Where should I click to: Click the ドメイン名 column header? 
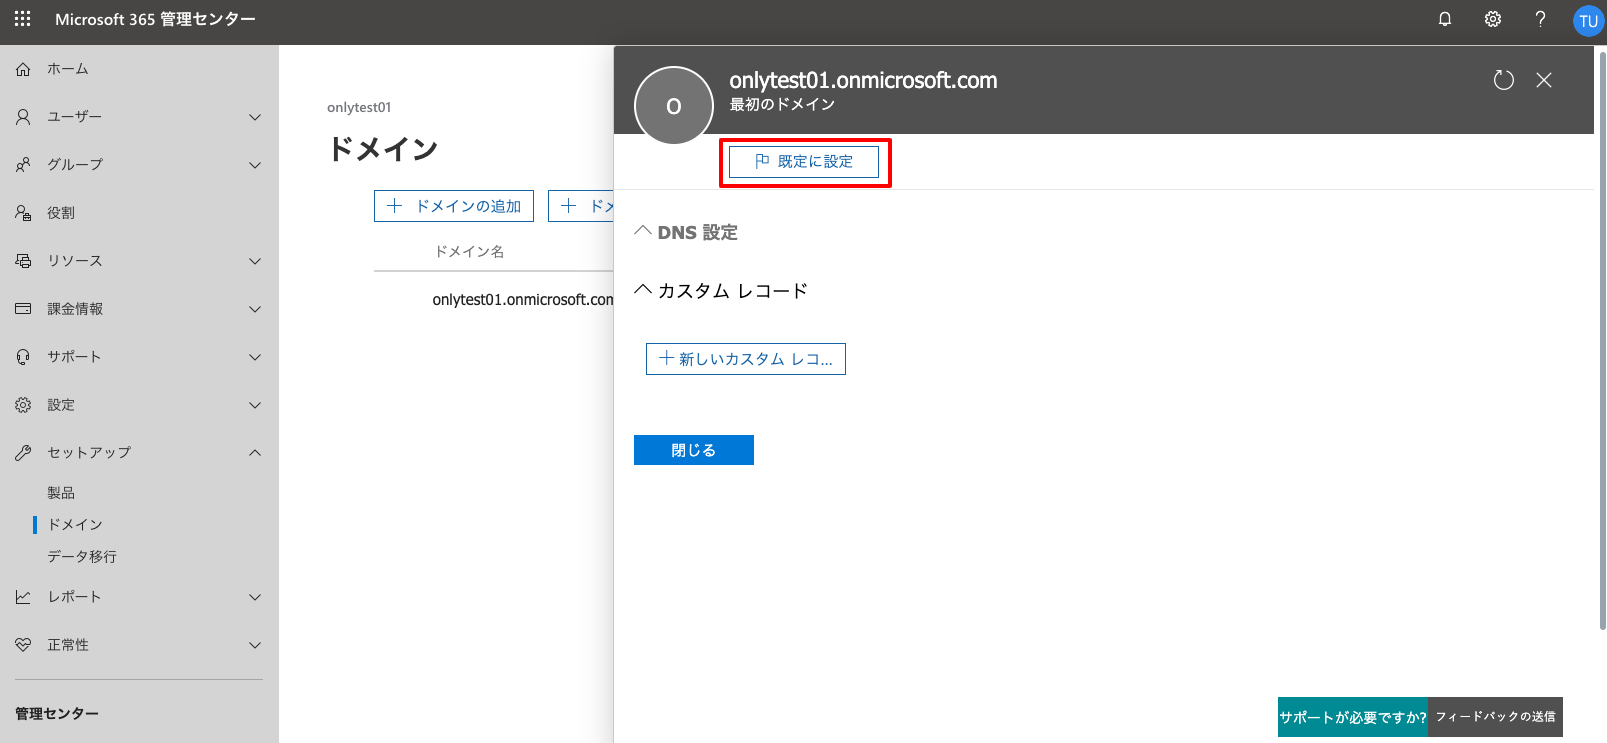tap(469, 252)
